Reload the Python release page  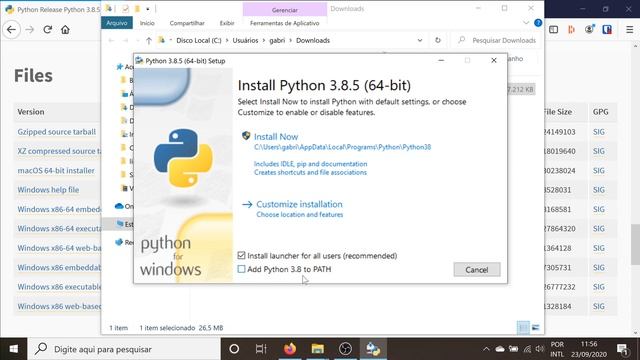click(x=47, y=29)
